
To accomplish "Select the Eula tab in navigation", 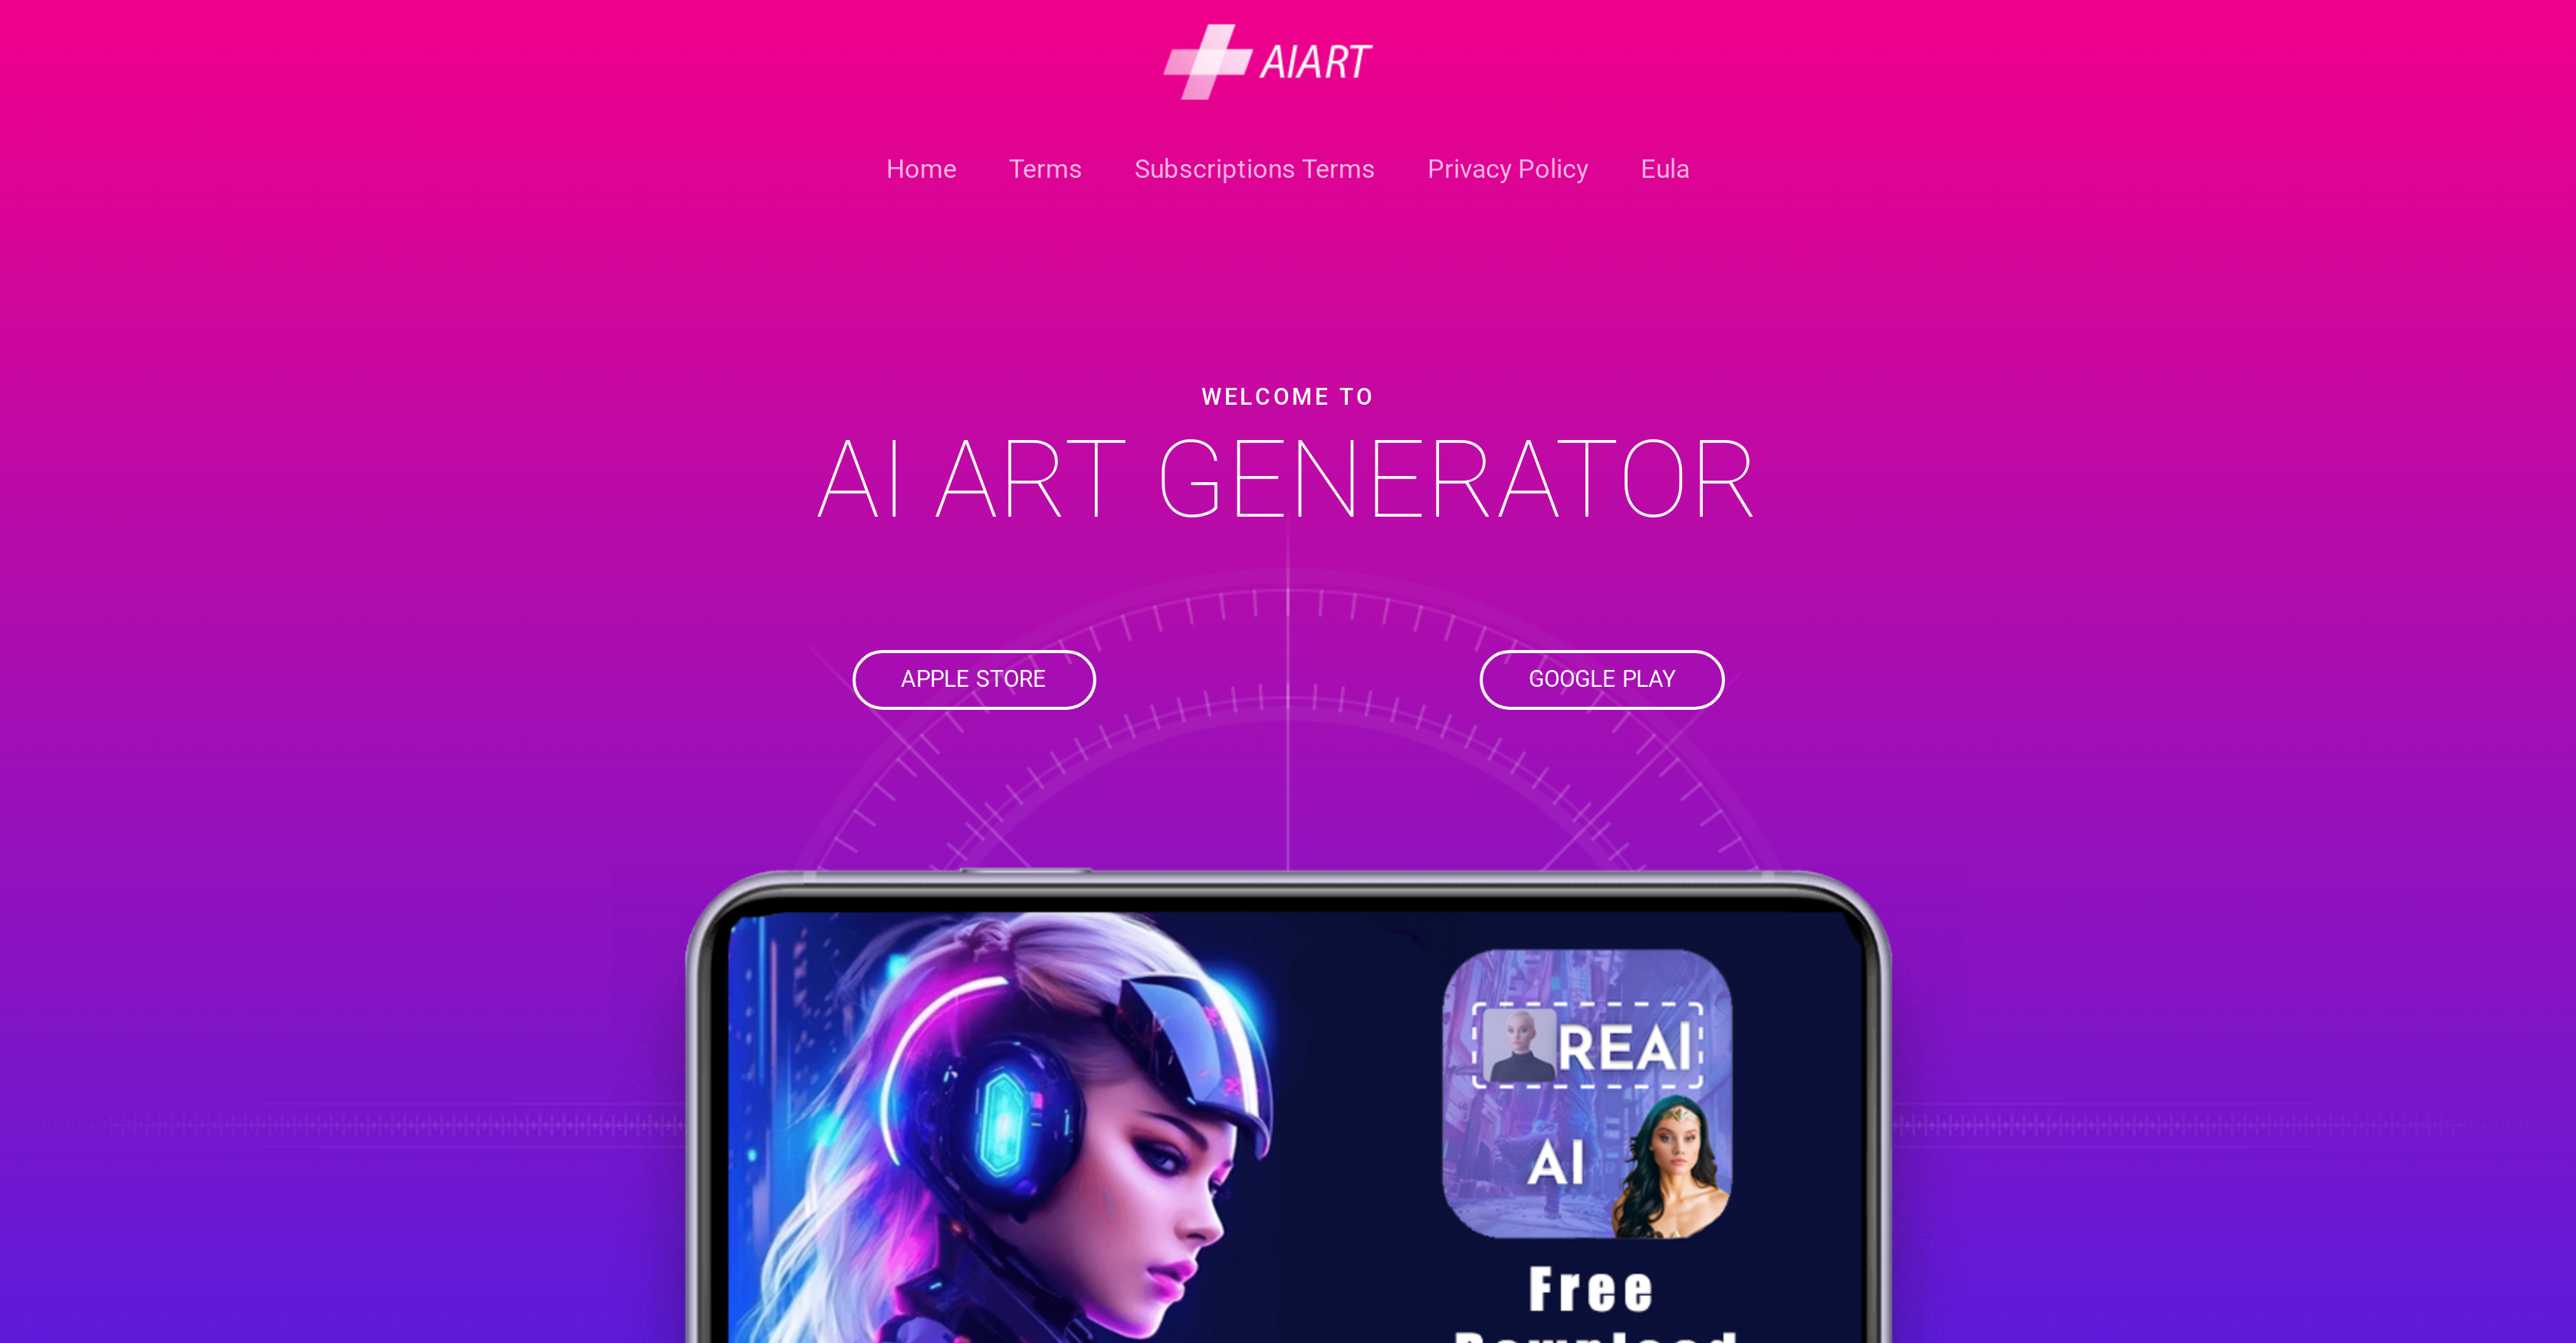I will 1664,169.
